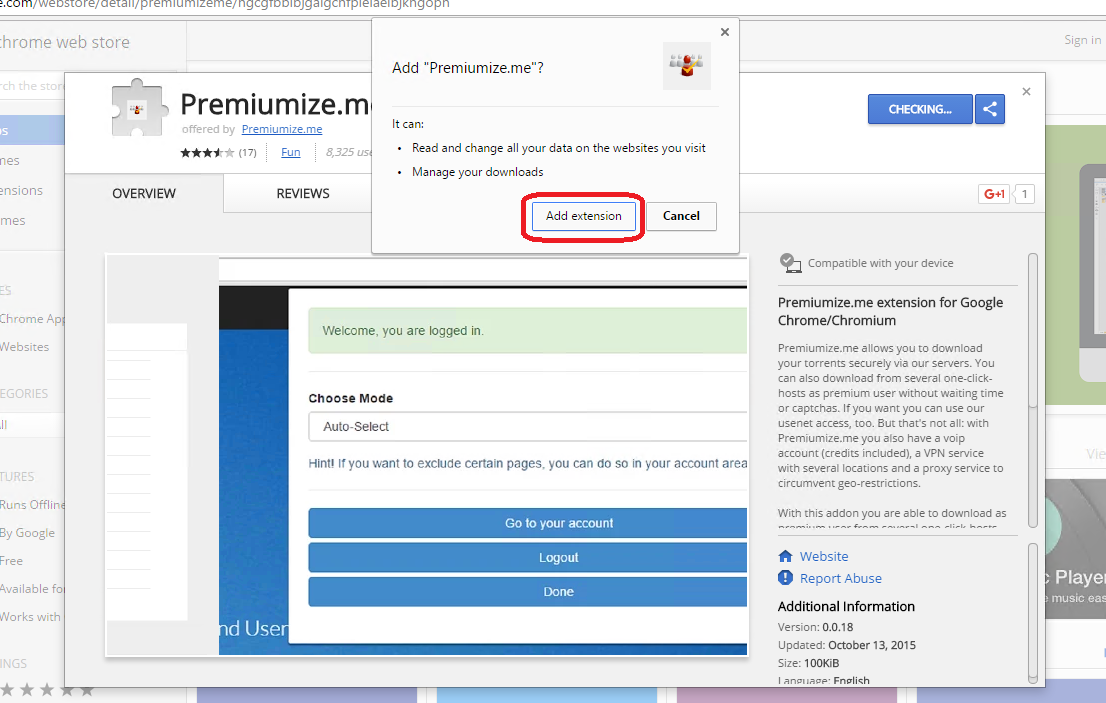Select Extensions in the store sidebar

21,190
